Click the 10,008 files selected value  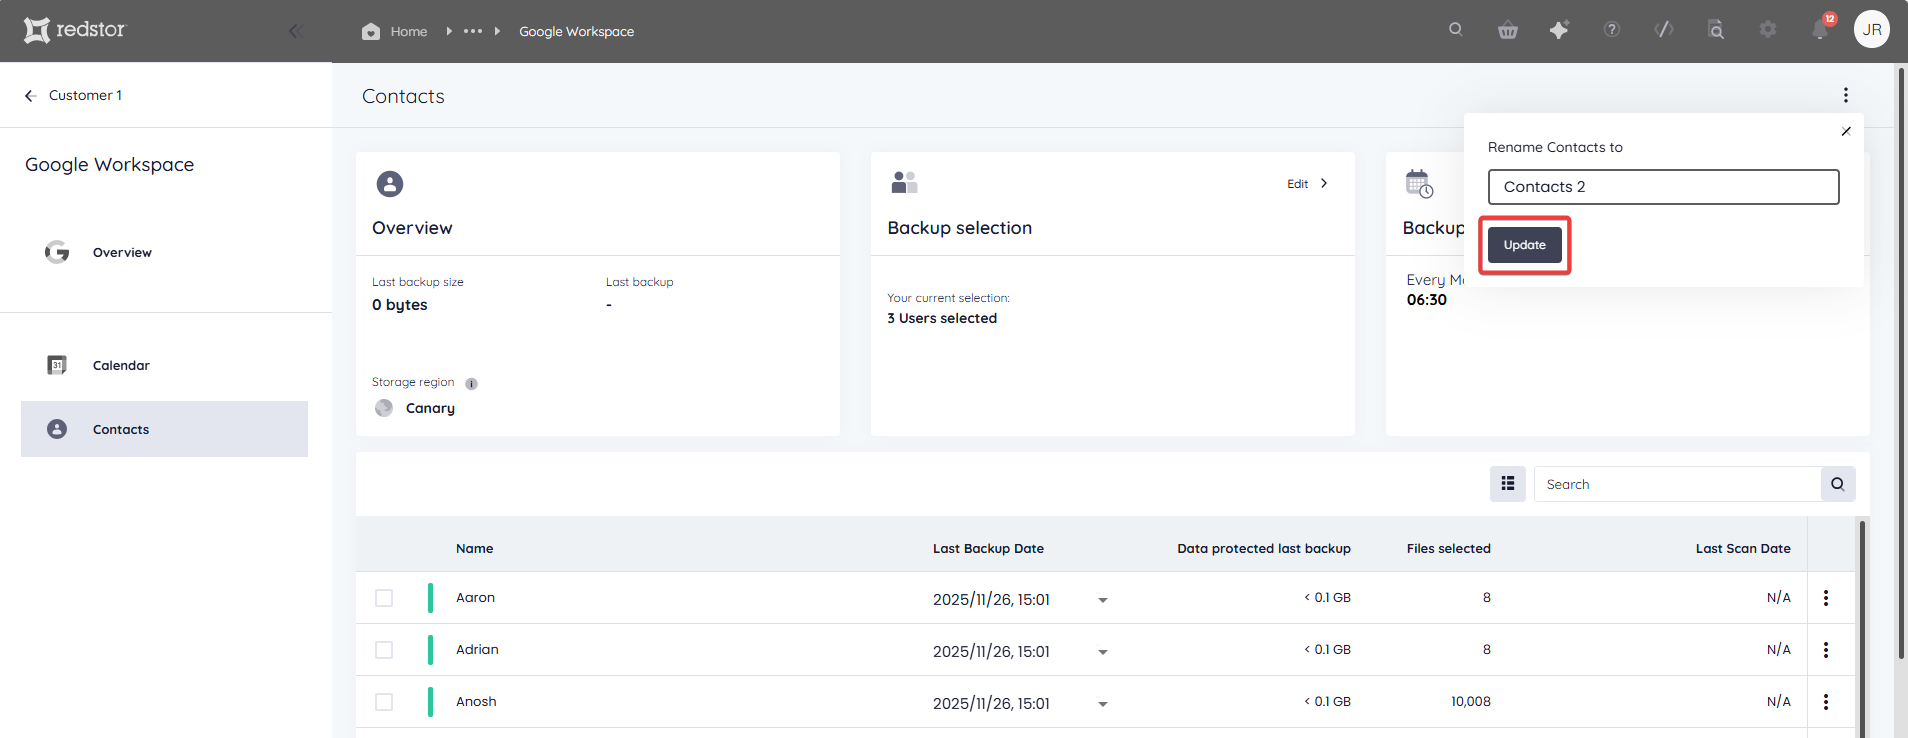click(1470, 701)
